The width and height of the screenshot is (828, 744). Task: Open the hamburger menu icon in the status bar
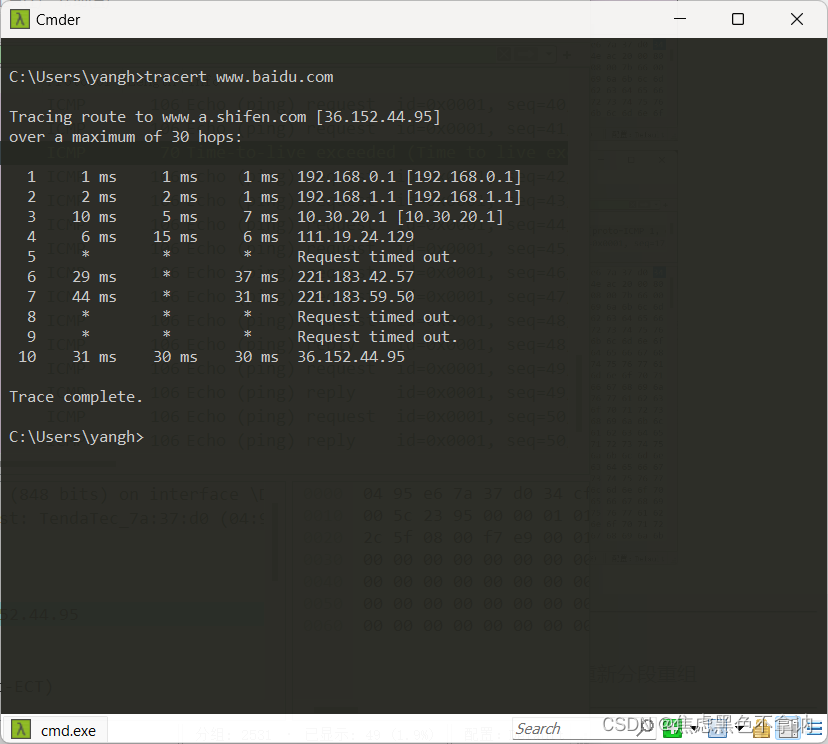coord(815,728)
